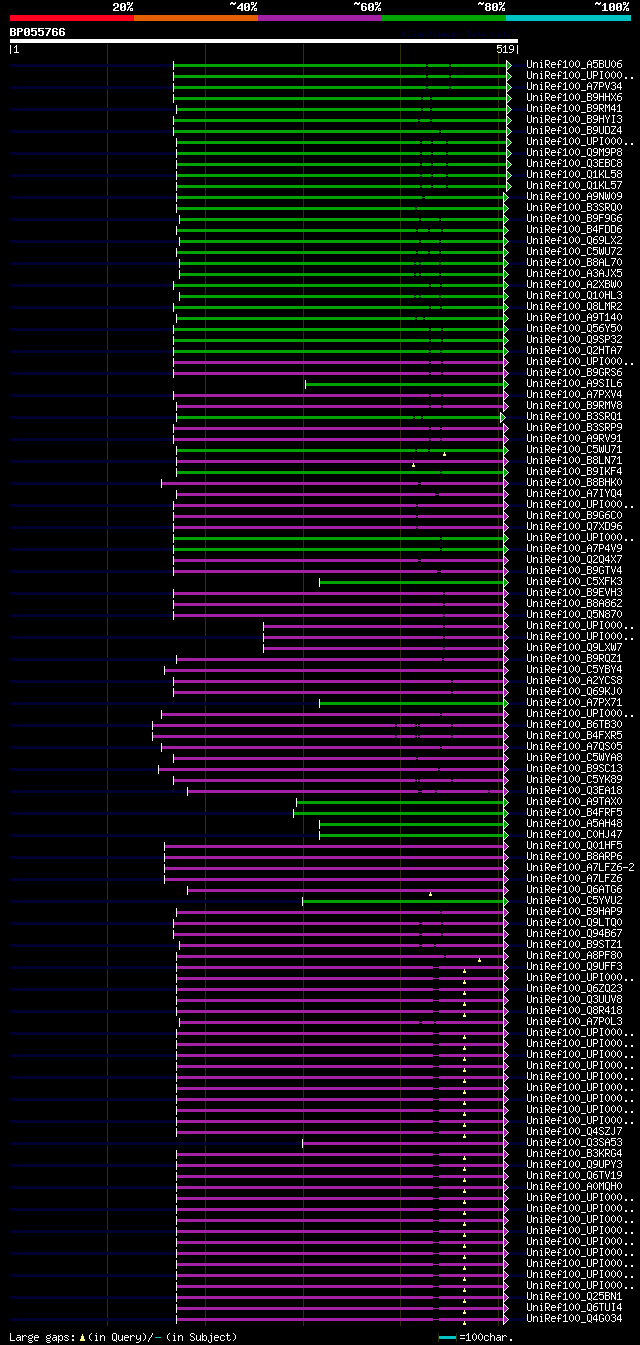The width and height of the screenshot is (640, 1345).
Task: Open hit UniRef100_Q9LXW7
Action: [574, 647]
